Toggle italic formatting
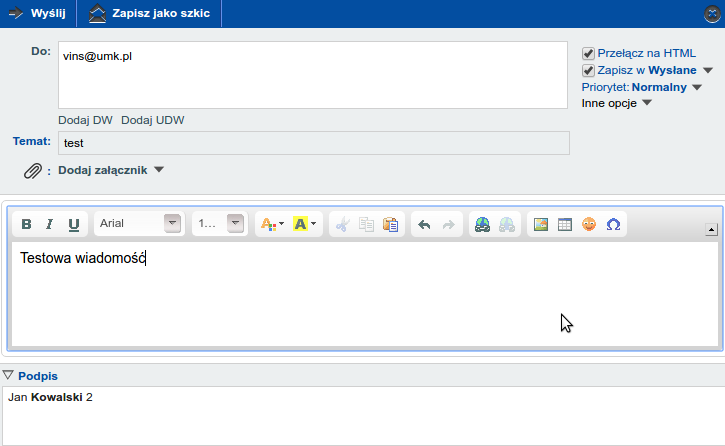 pos(49,224)
